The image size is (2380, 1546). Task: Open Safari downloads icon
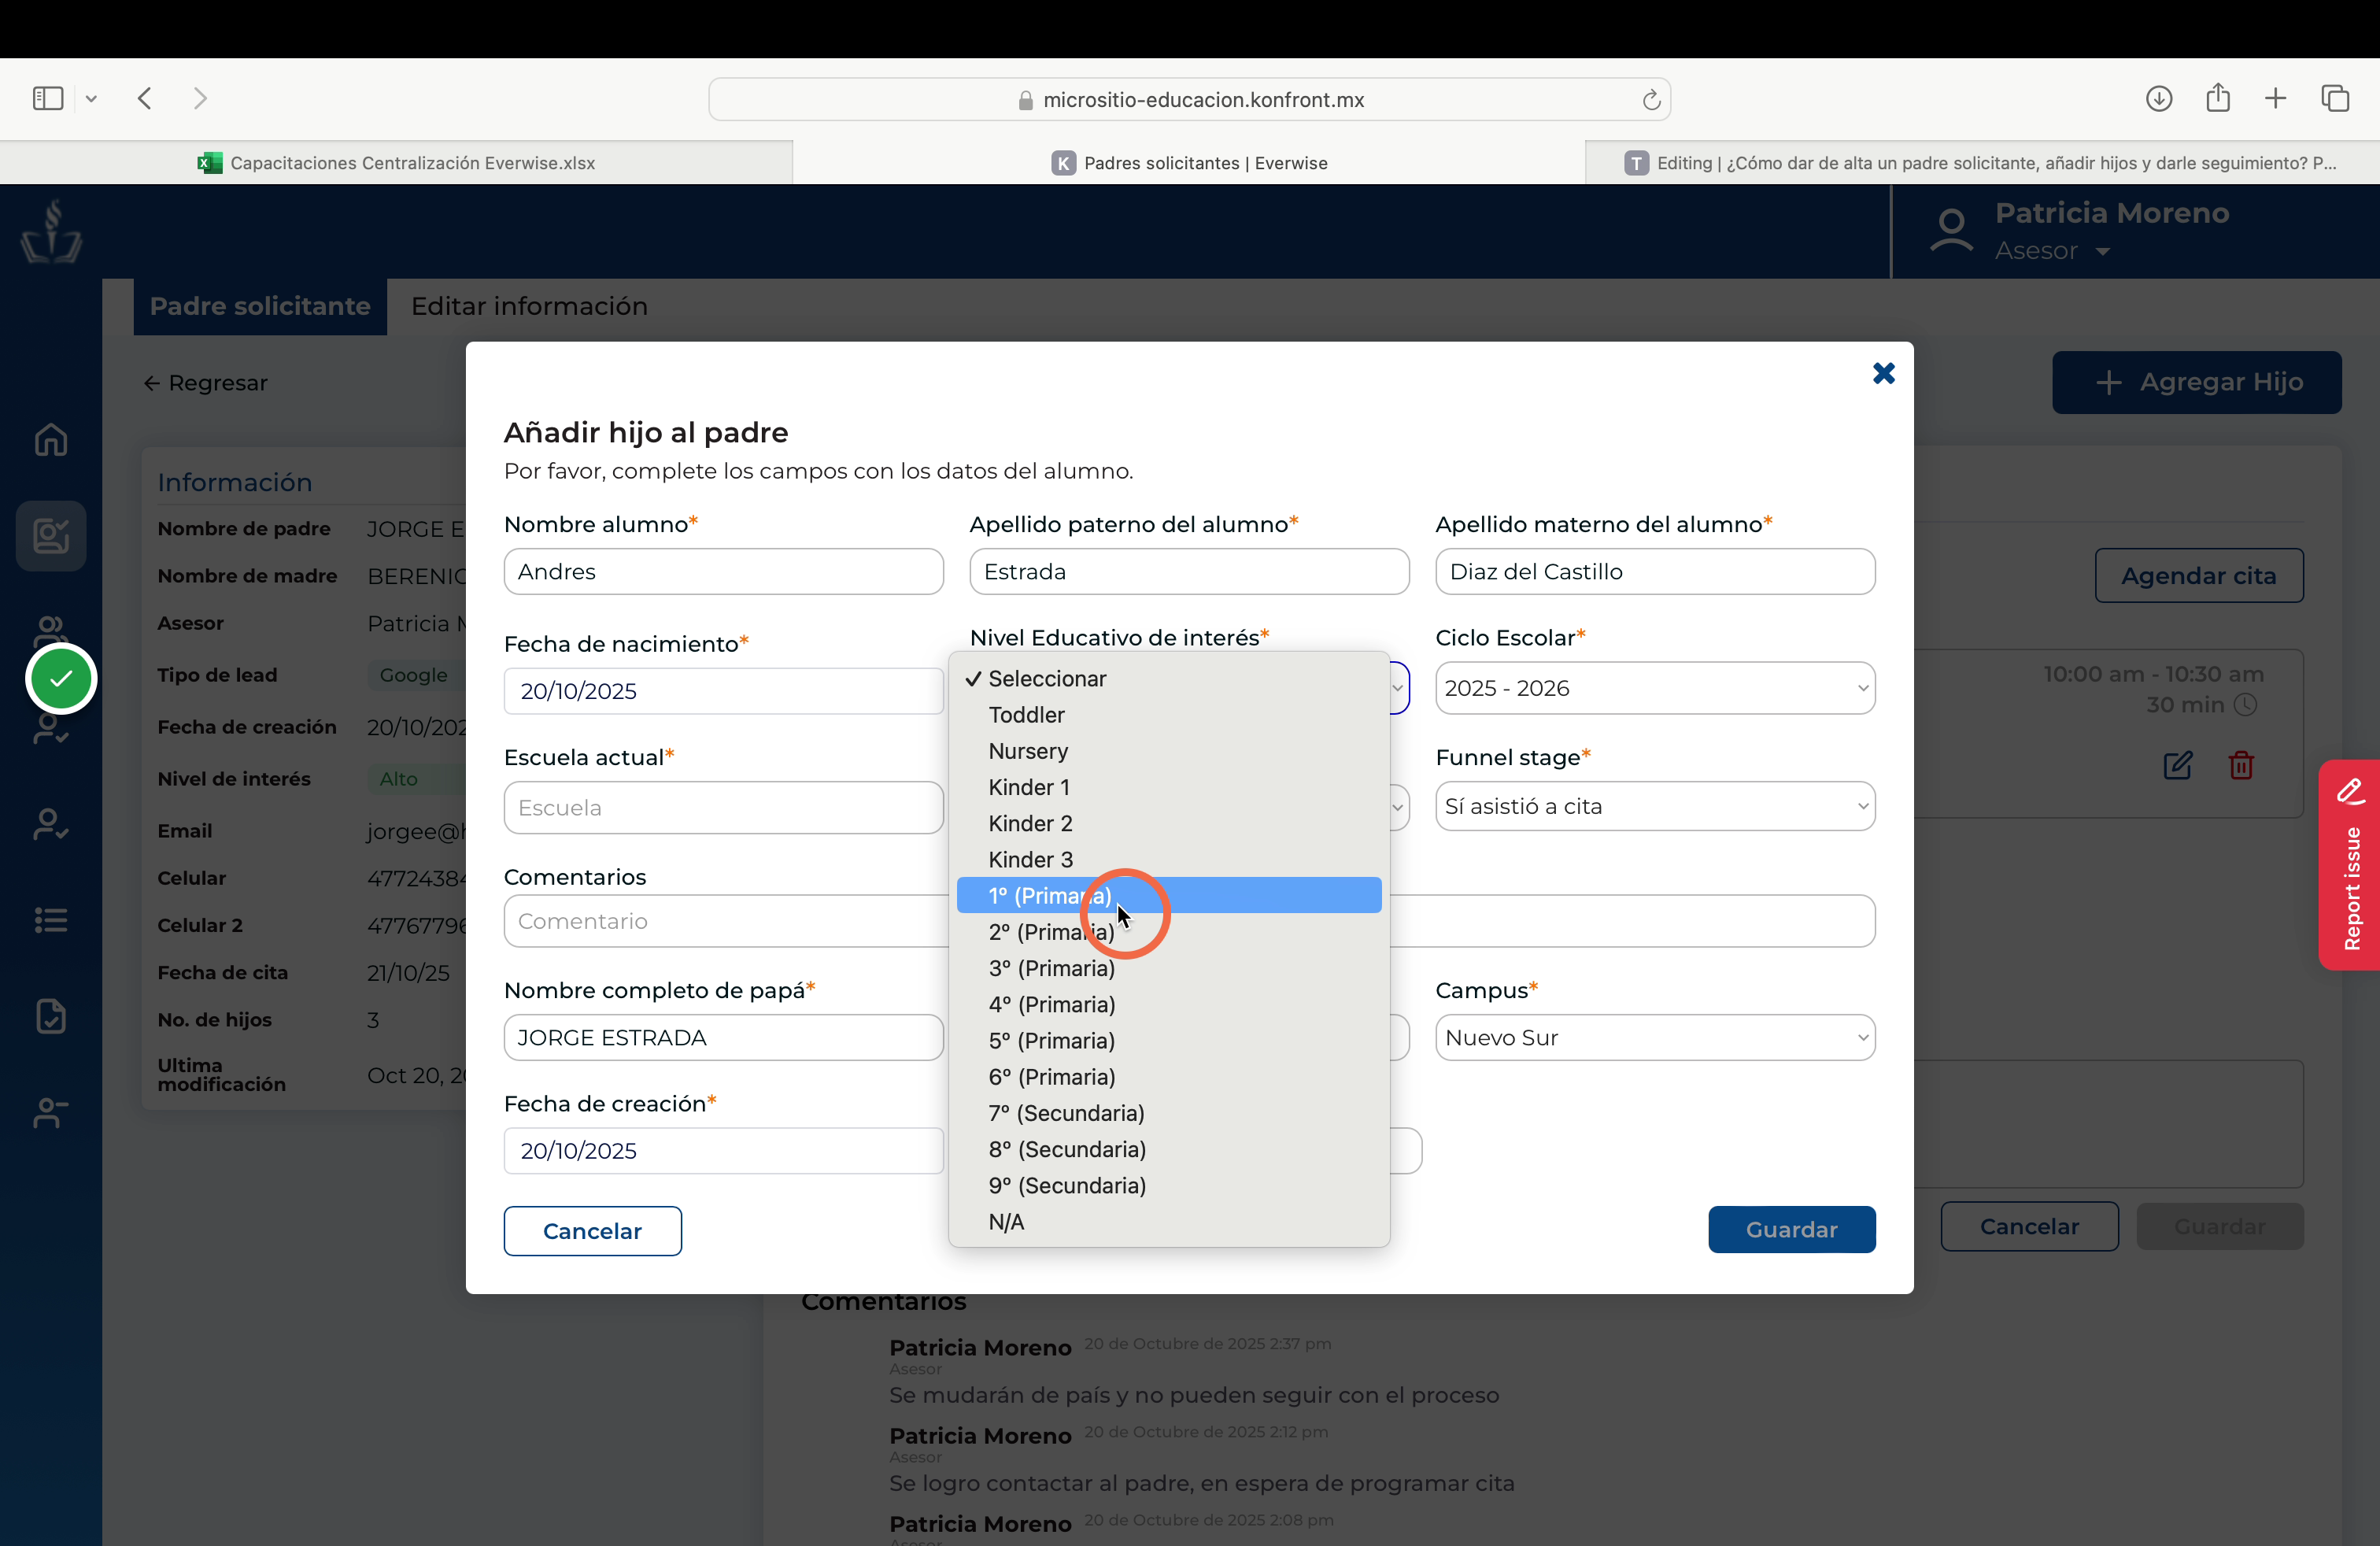(2159, 98)
